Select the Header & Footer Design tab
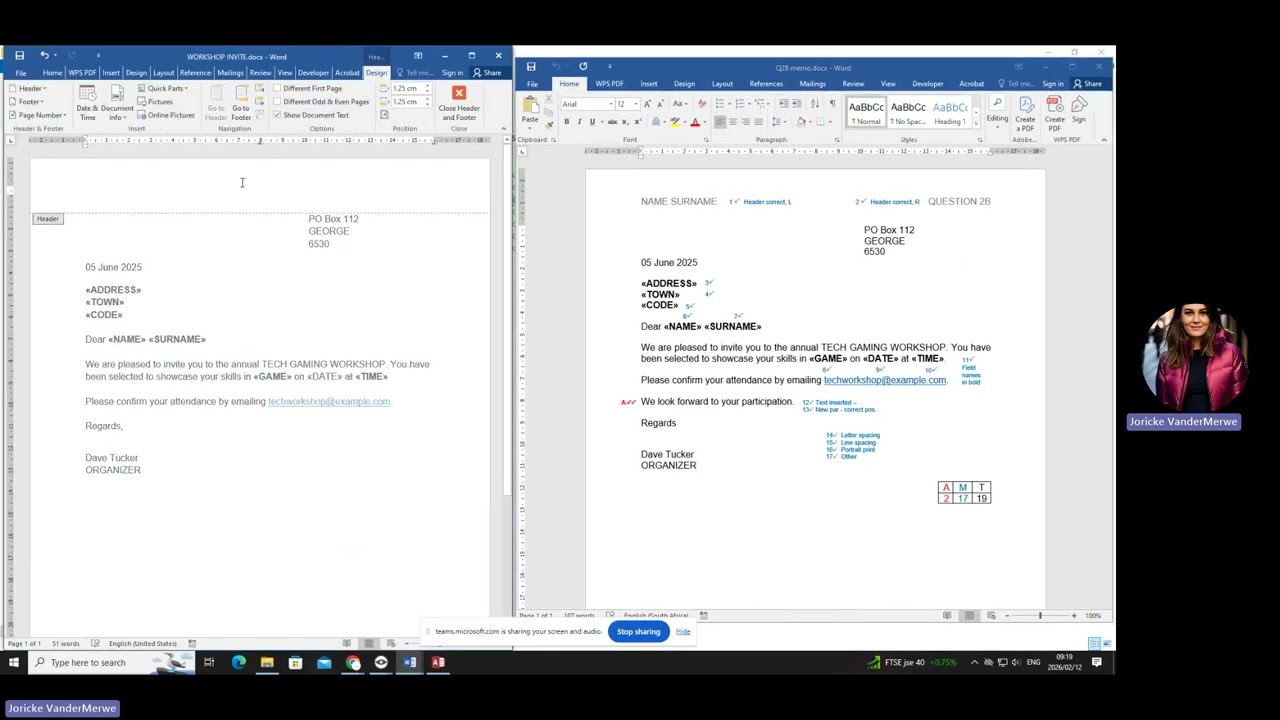The width and height of the screenshot is (1280, 720). tap(376, 73)
